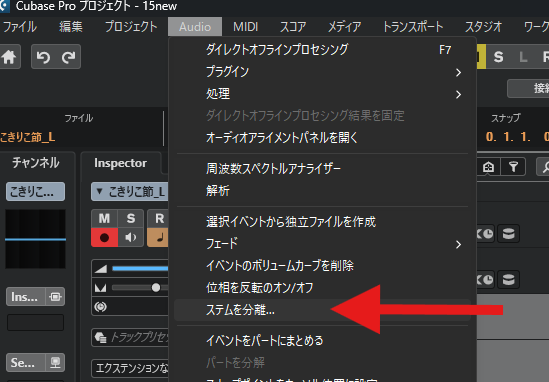Toggle 位相を反転のオン/オフ entry
The width and height of the screenshot is (549, 382).
pos(322,288)
